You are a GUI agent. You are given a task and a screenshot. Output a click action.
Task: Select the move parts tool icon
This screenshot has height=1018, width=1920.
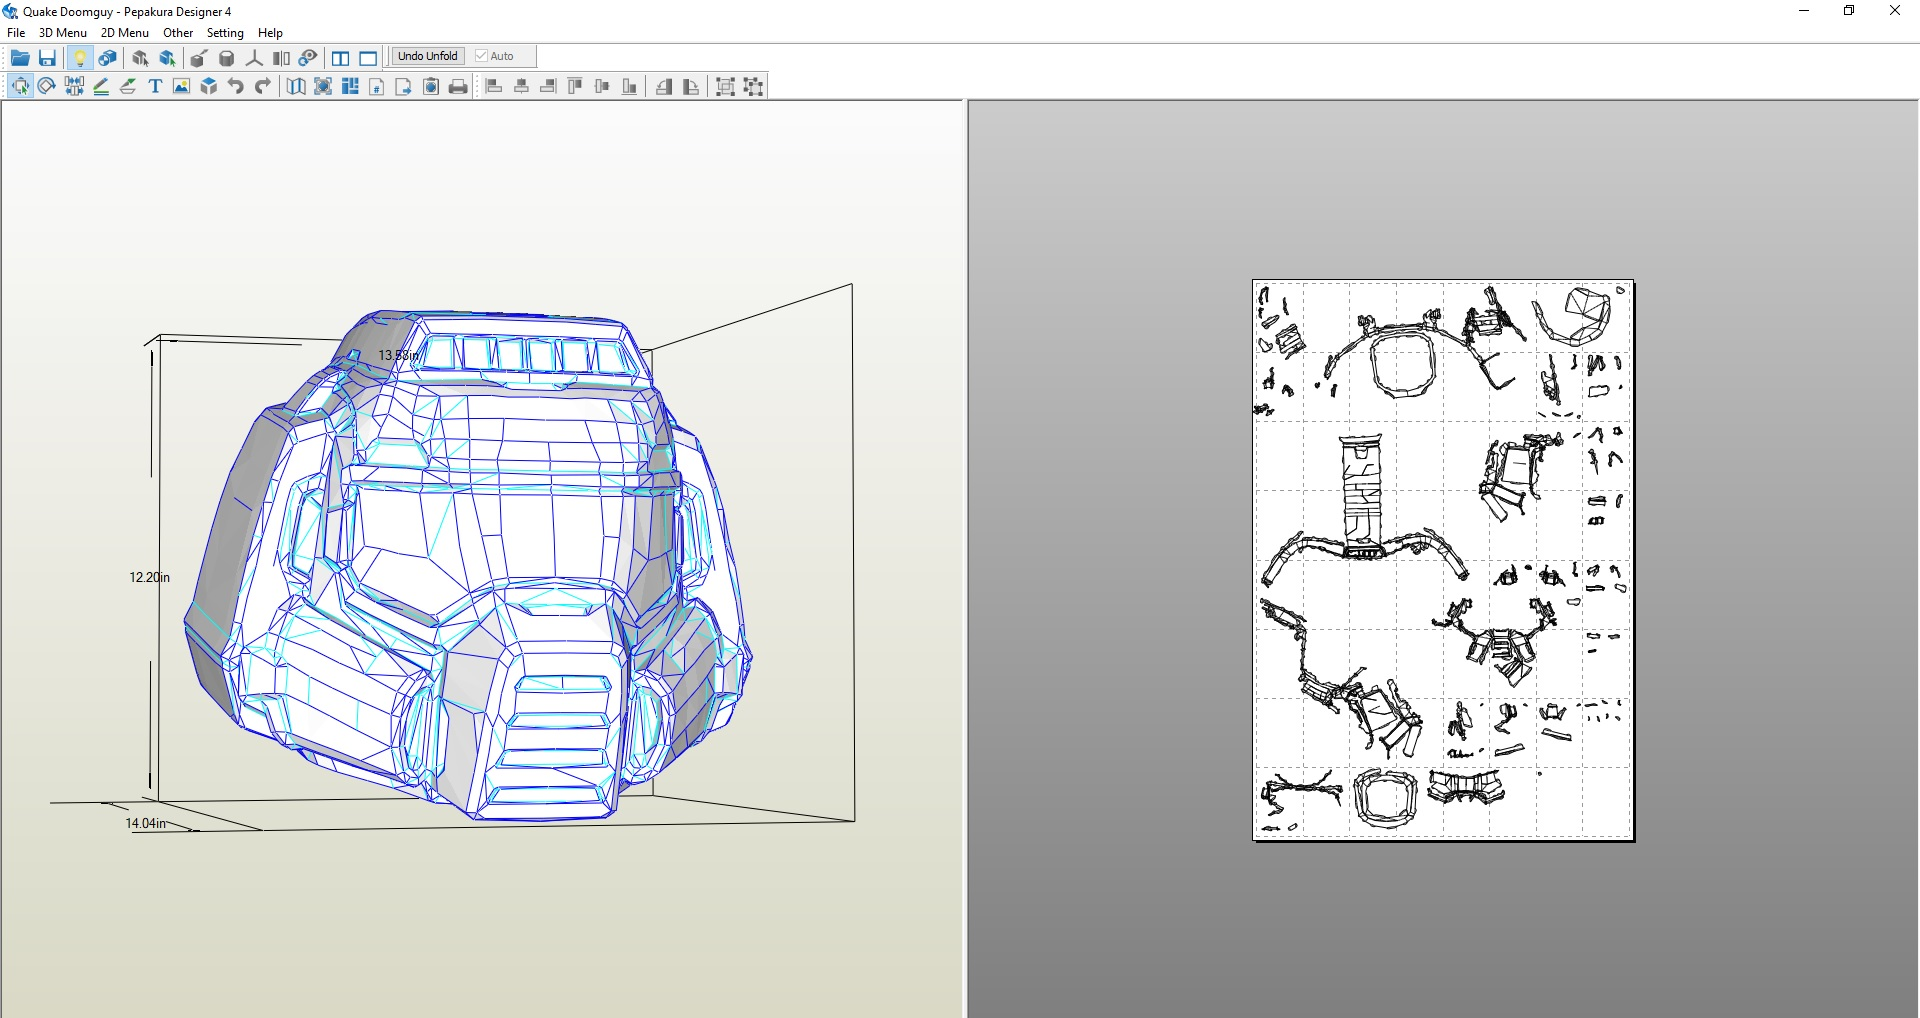(20, 86)
